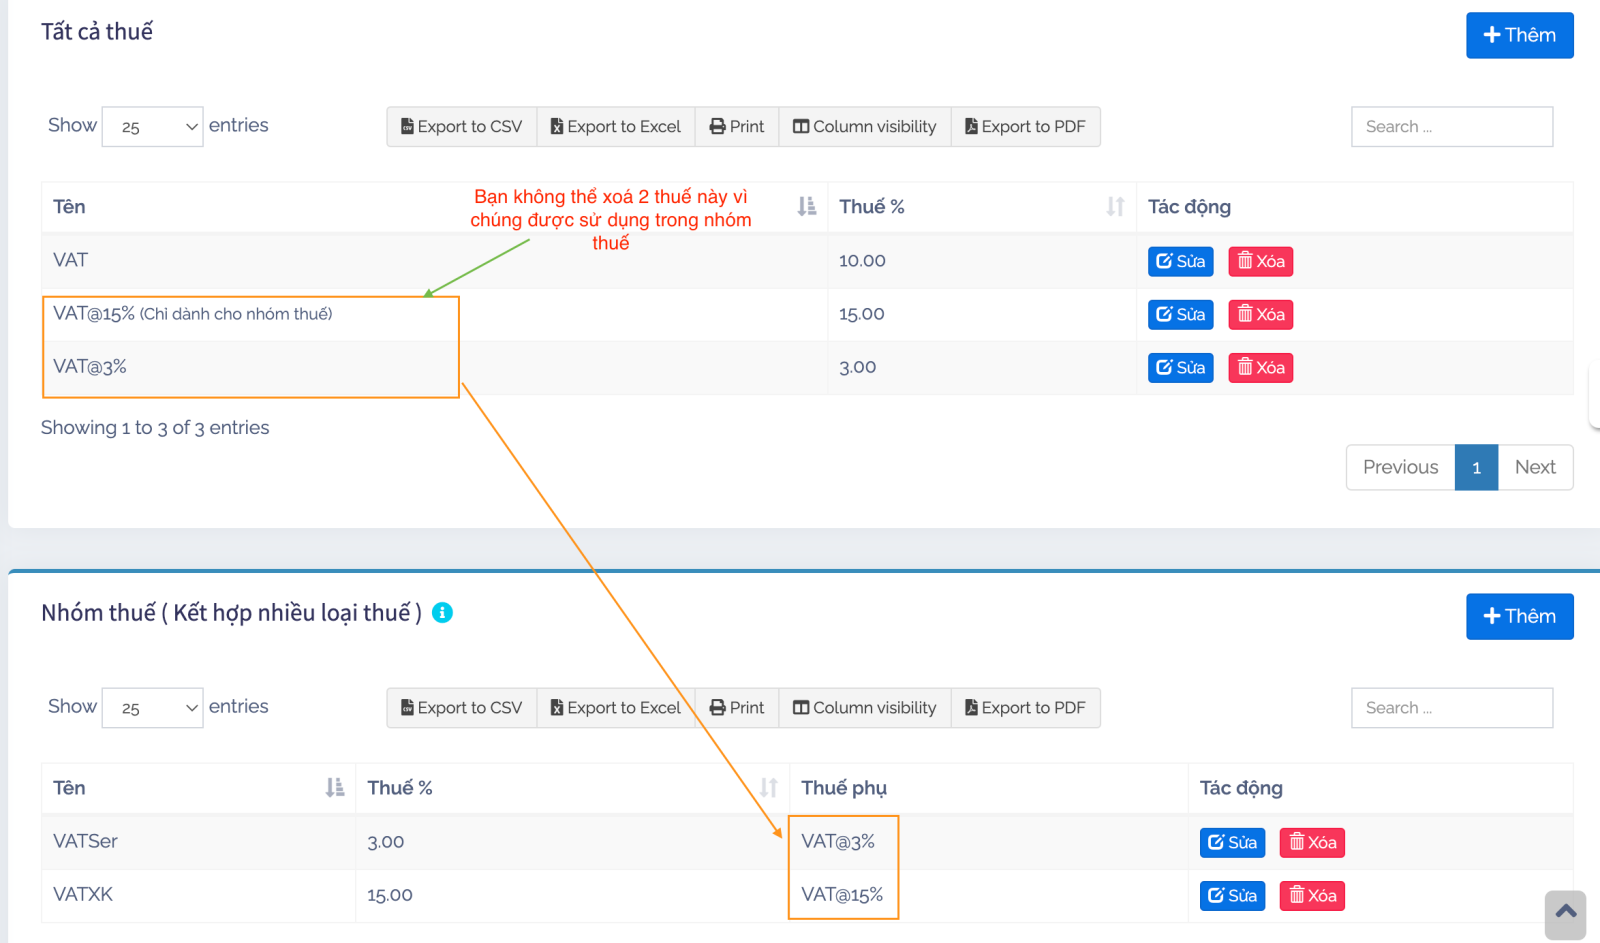Click Thêm button to add a new tax
The image size is (1600, 943).
point(1519,35)
